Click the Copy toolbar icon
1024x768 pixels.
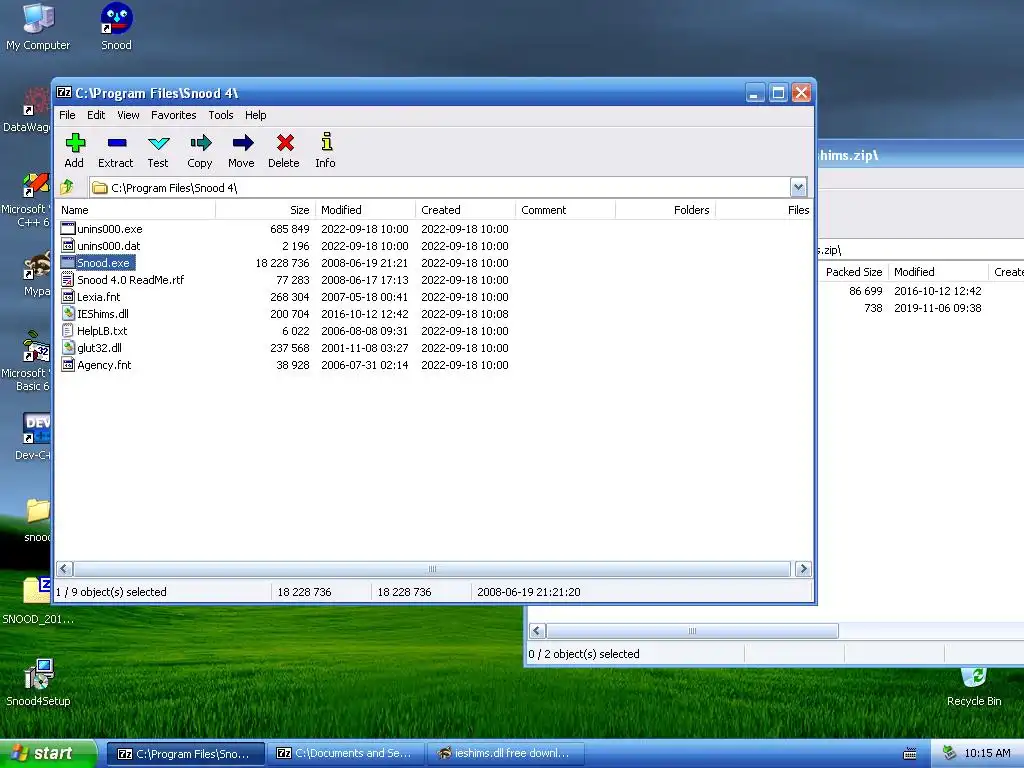pyautogui.click(x=200, y=143)
